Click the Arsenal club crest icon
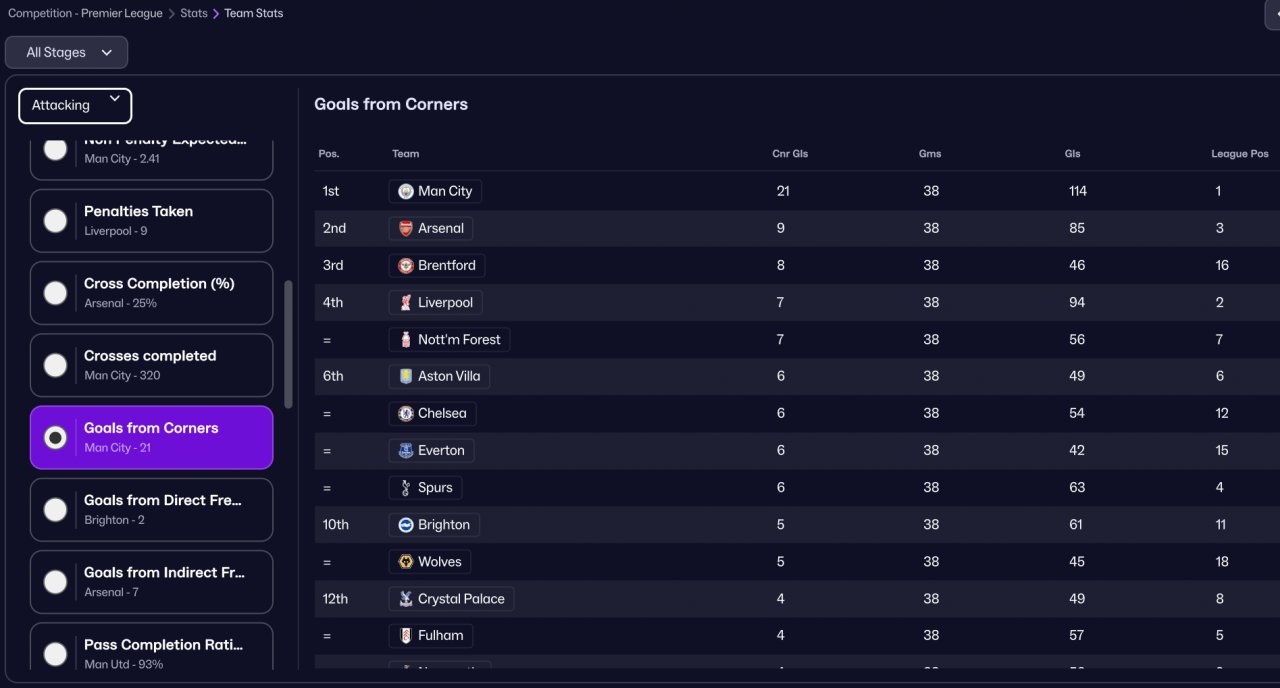1280x688 pixels. 406,228
